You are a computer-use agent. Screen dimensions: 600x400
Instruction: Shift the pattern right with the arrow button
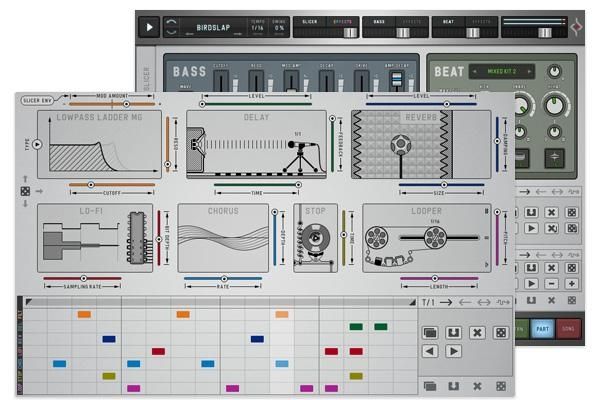coord(453,351)
